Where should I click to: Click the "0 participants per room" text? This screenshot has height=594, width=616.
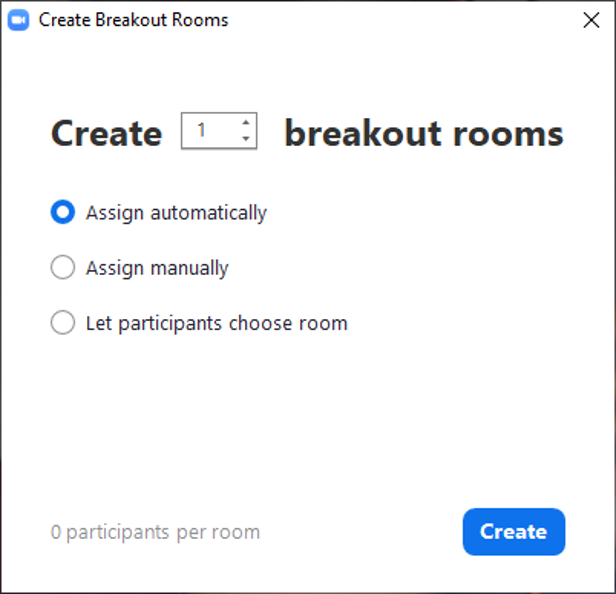tap(155, 532)
